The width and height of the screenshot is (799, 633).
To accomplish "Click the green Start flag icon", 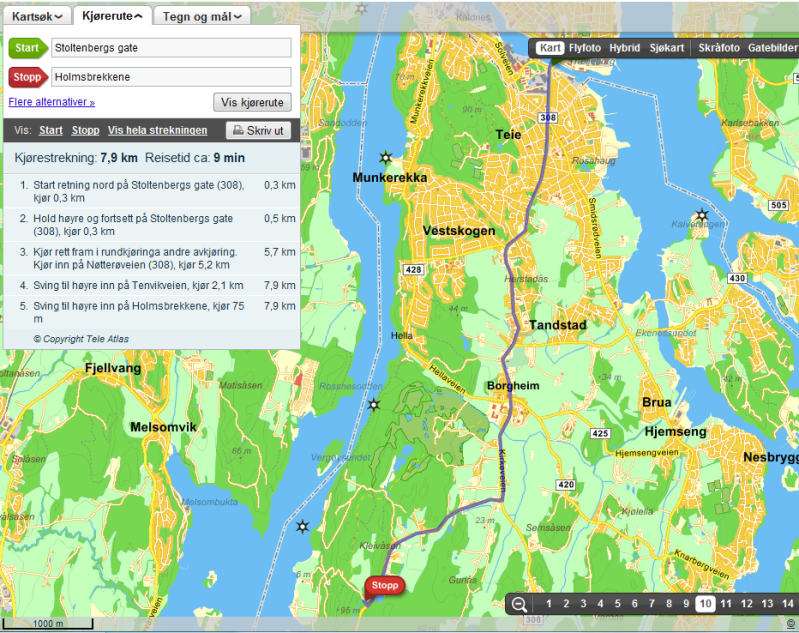I will pos(28,48).
